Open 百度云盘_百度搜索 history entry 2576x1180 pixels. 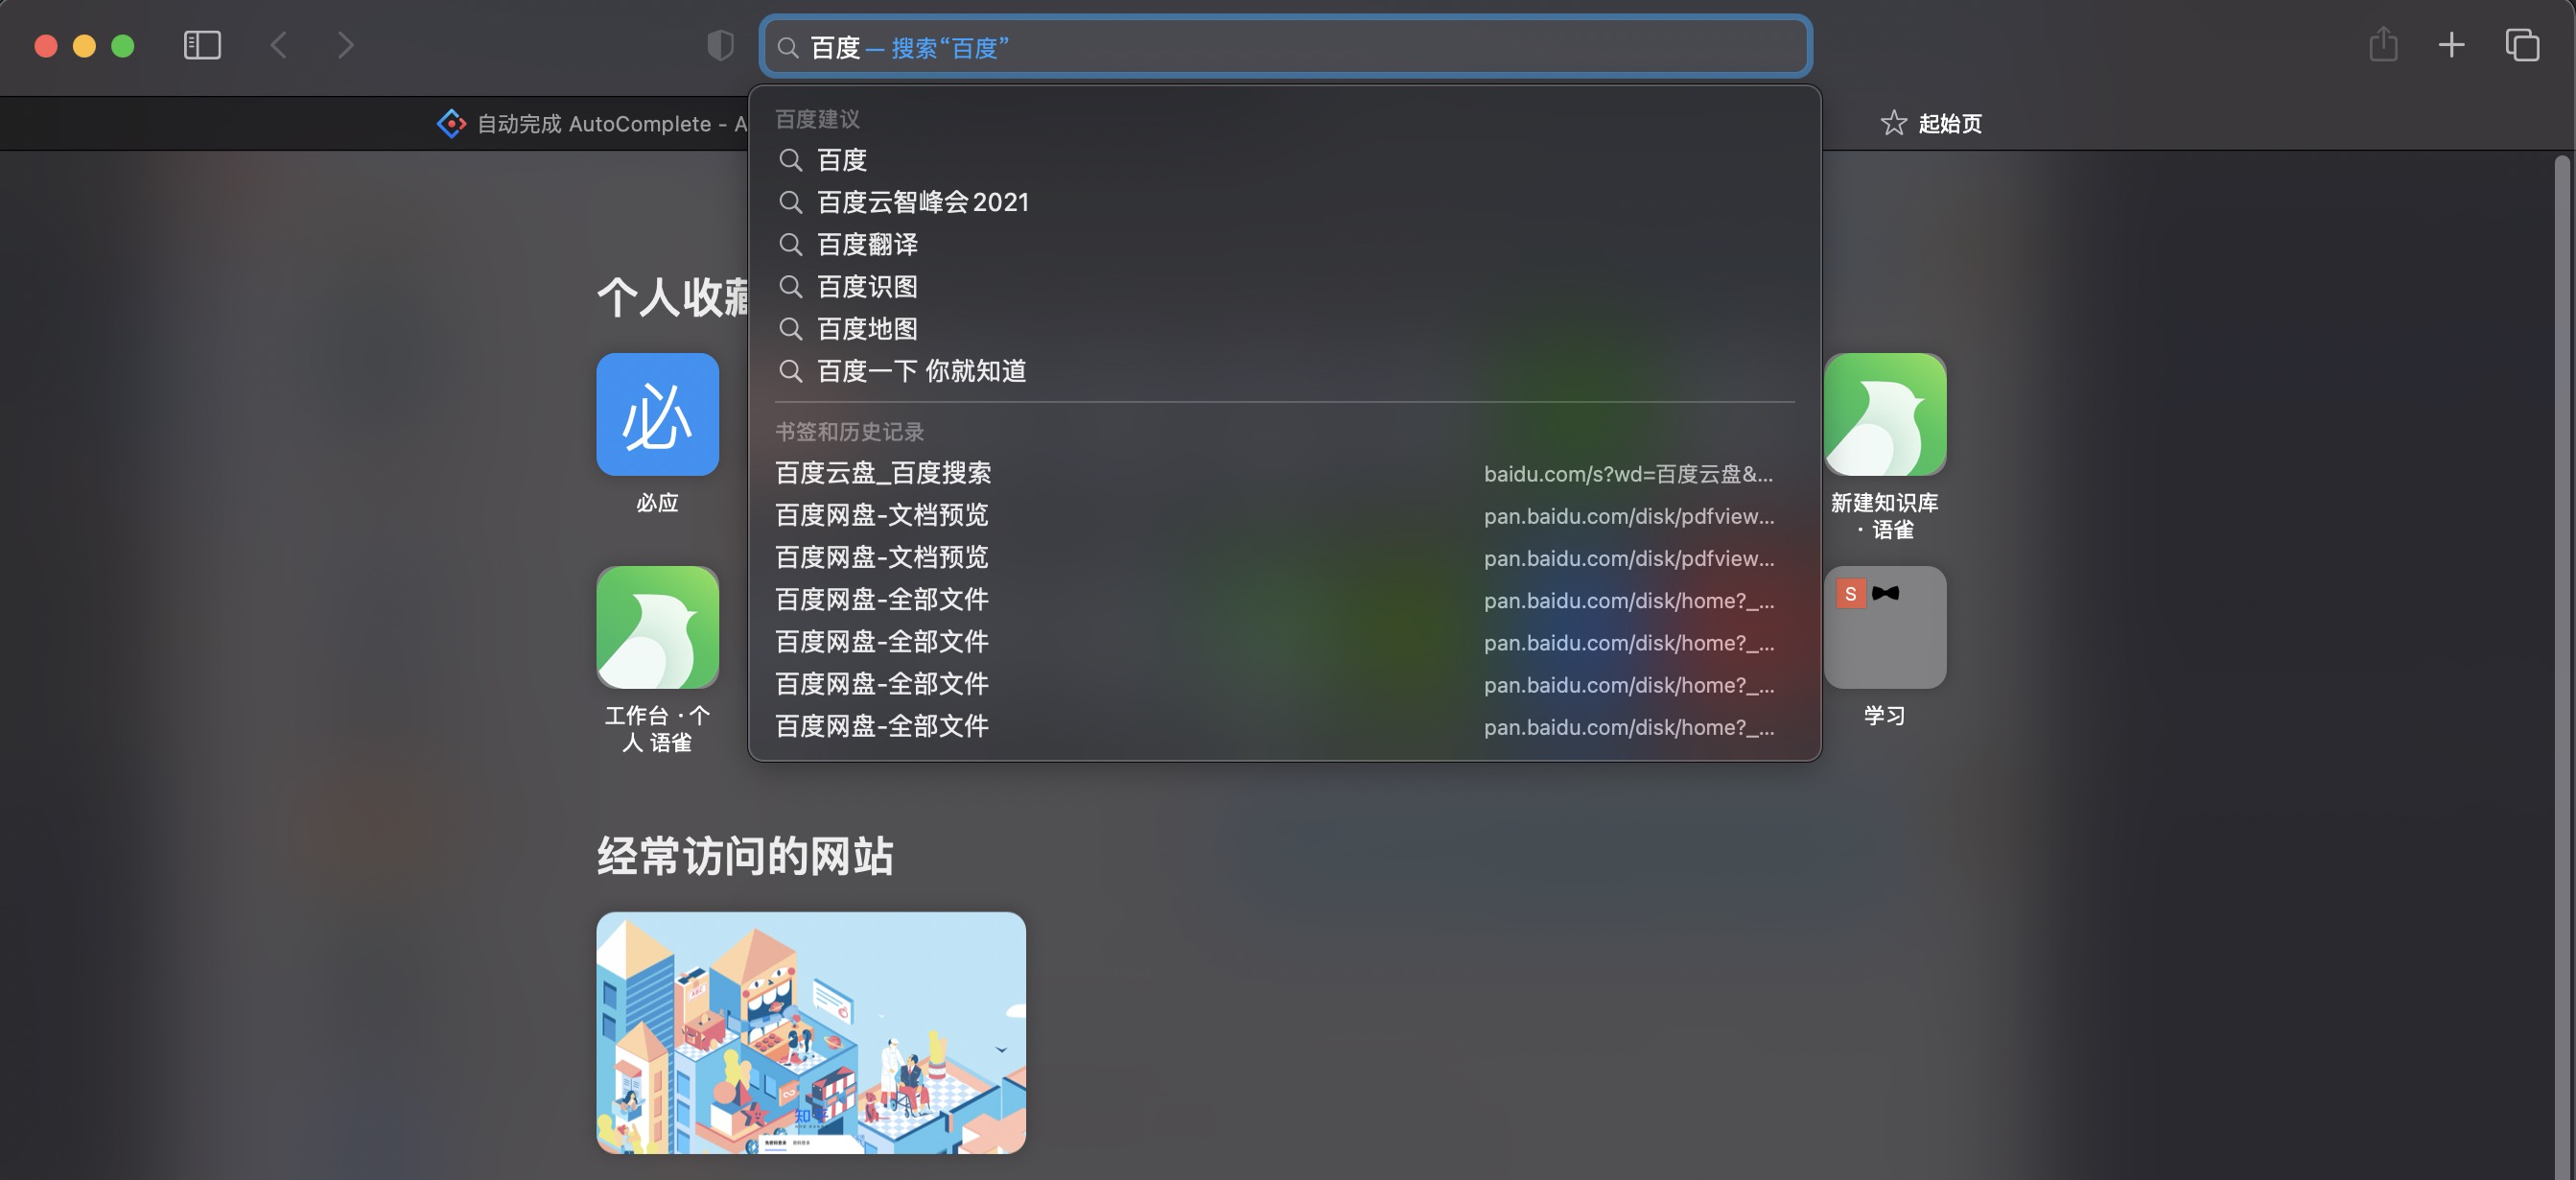884,473
